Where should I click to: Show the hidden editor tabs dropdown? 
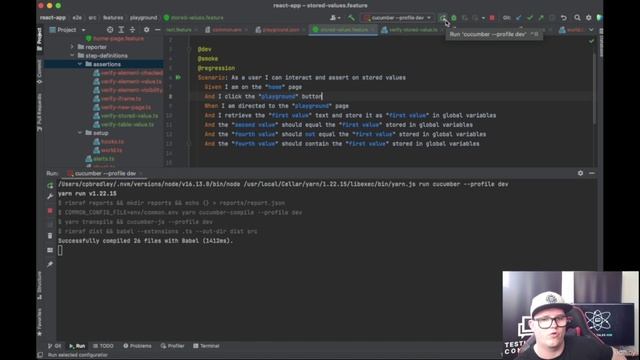pos(591,30)
